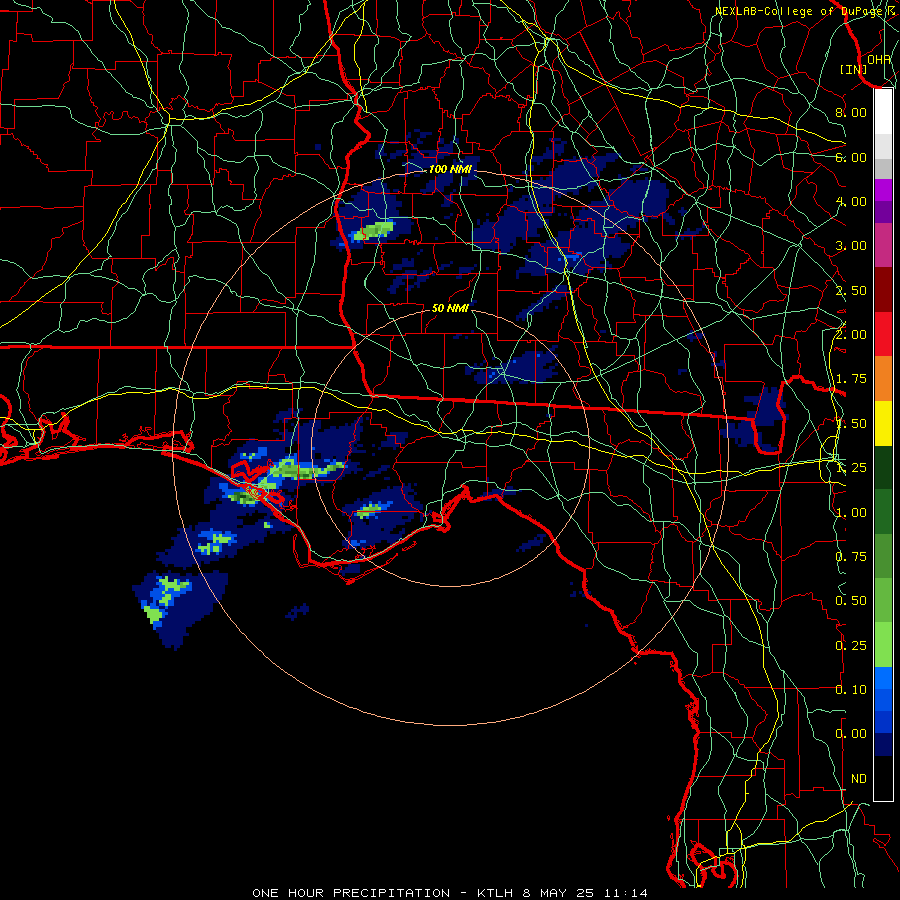Click the '0.75' legend value
The width and height of the screenshot is (900, 900).
pyautogui.click(x=851, y=557)
